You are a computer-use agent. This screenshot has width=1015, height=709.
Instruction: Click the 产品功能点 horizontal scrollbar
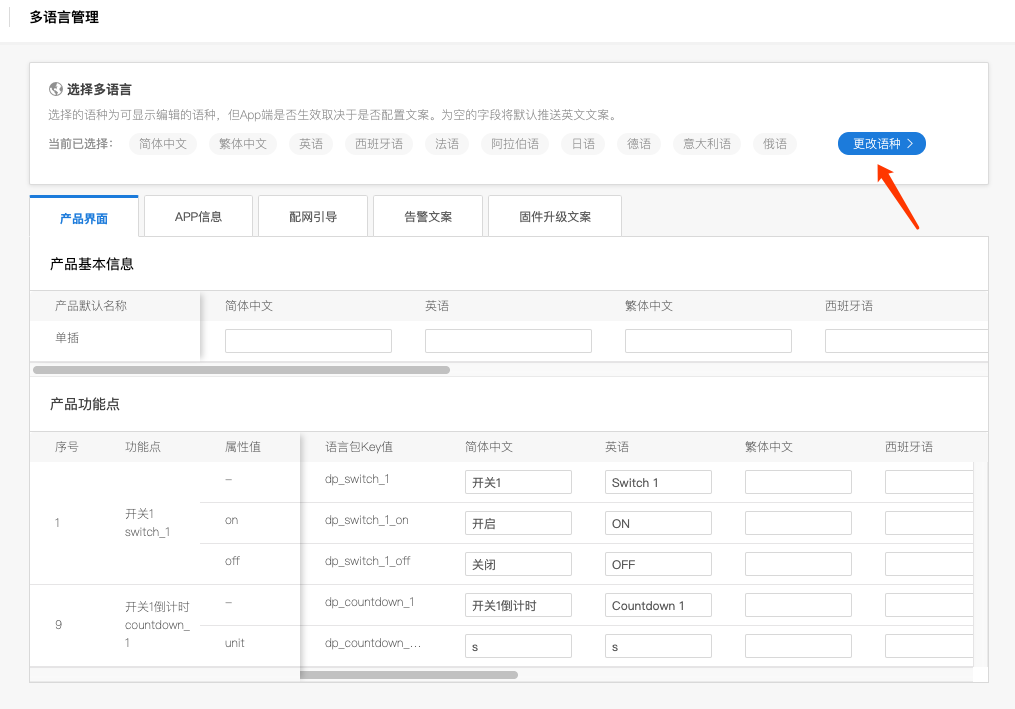409,675
